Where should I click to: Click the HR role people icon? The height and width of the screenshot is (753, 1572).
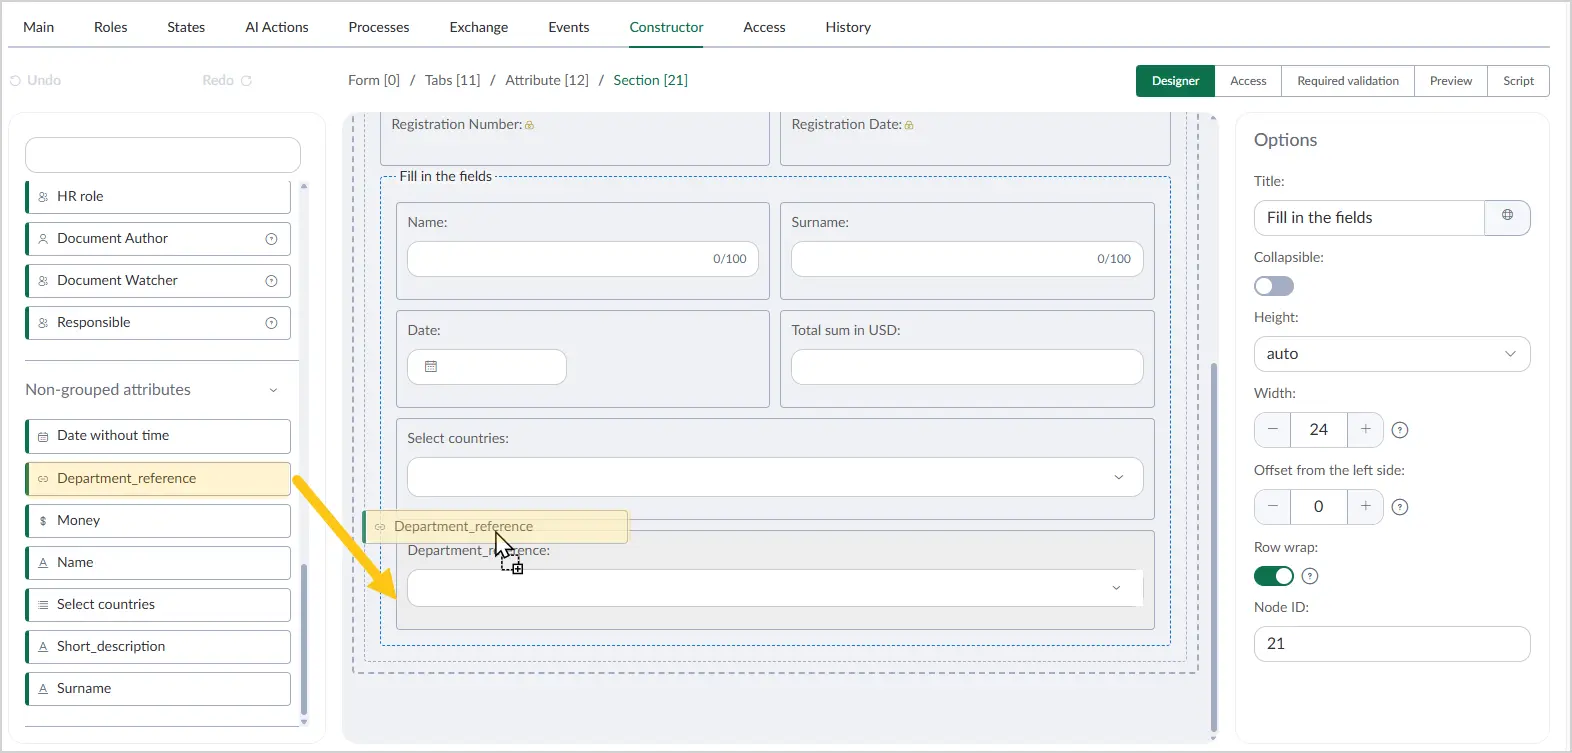pos(43,197)
